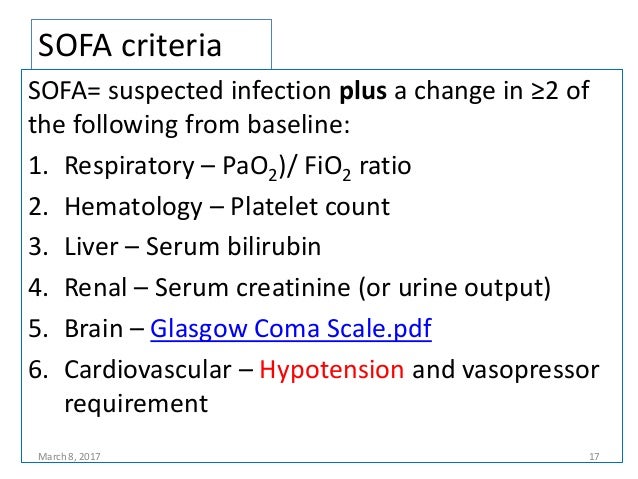Select the SOFA criteria title box
The height and width of the screenshot is (479, 638).
pos(151,44)
